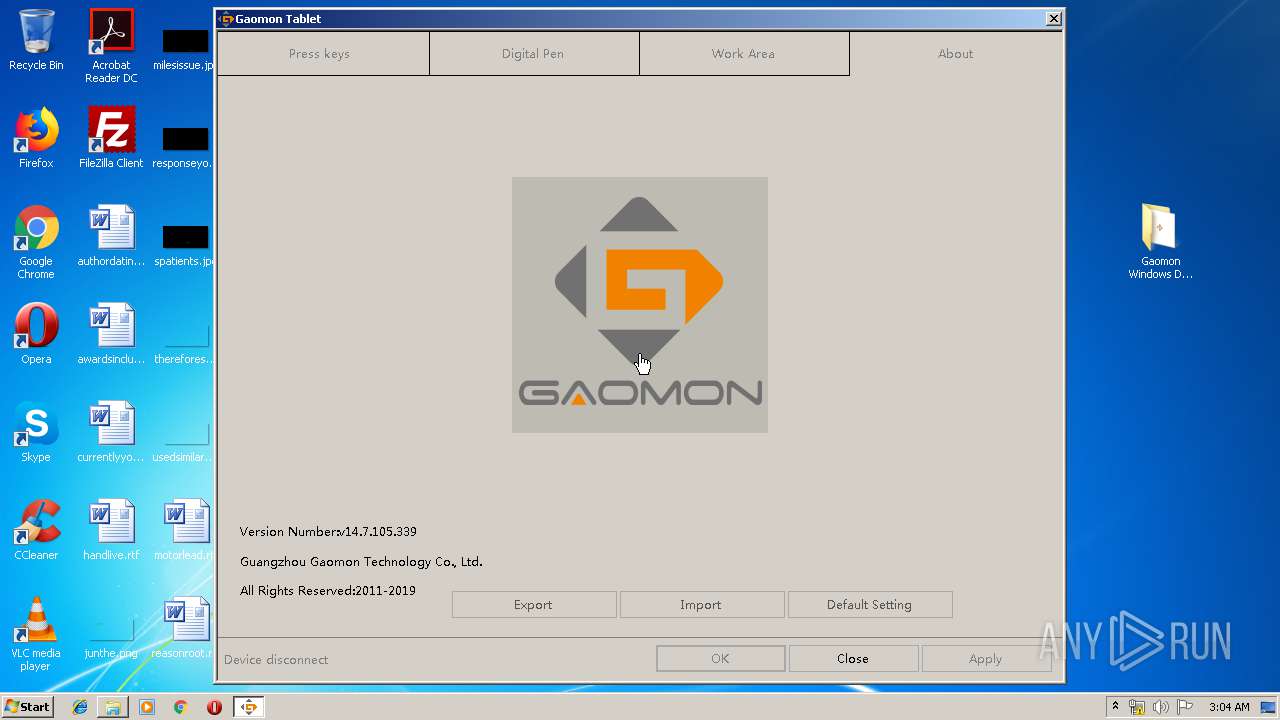Click the Export button

coord(533,604)
